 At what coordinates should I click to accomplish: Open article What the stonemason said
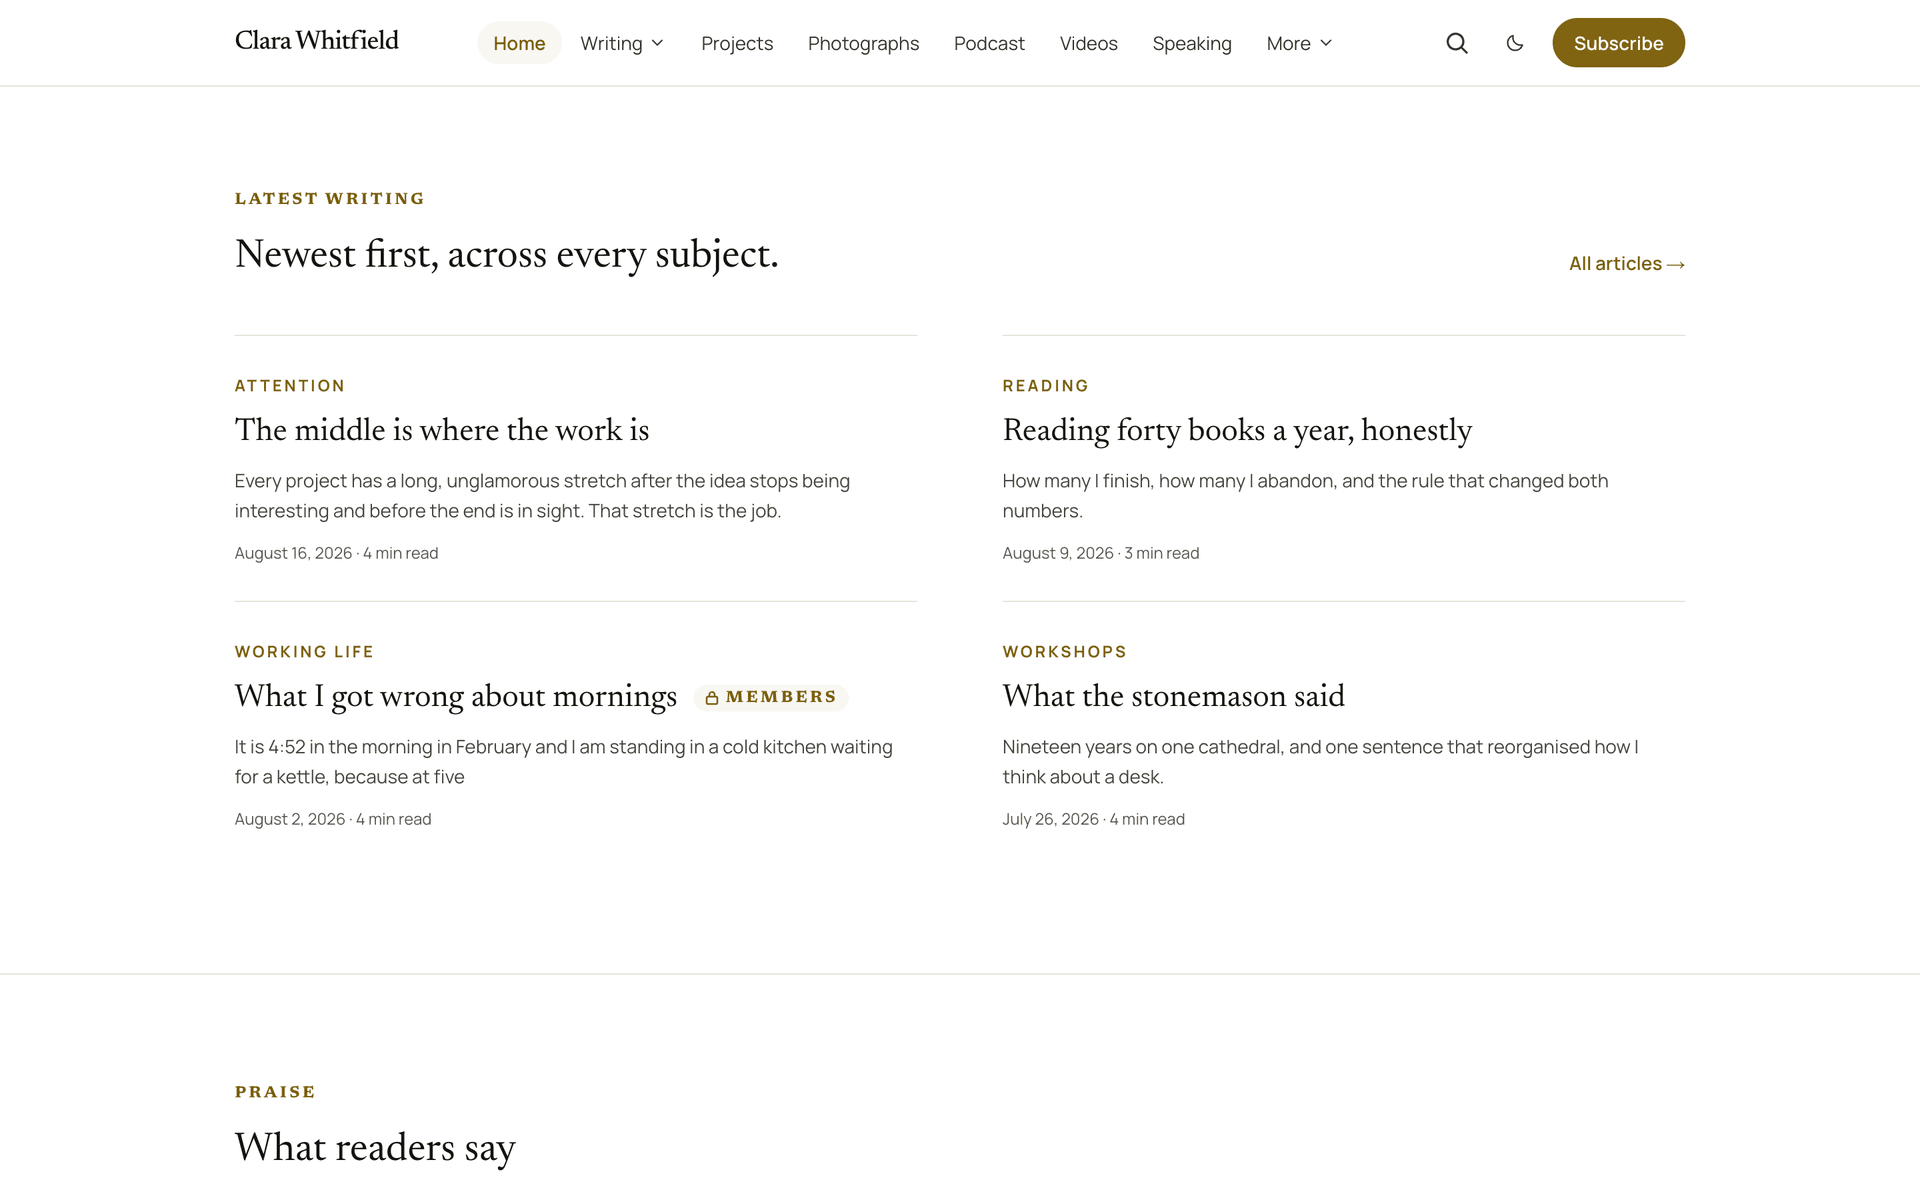[x=1174, y=696]
